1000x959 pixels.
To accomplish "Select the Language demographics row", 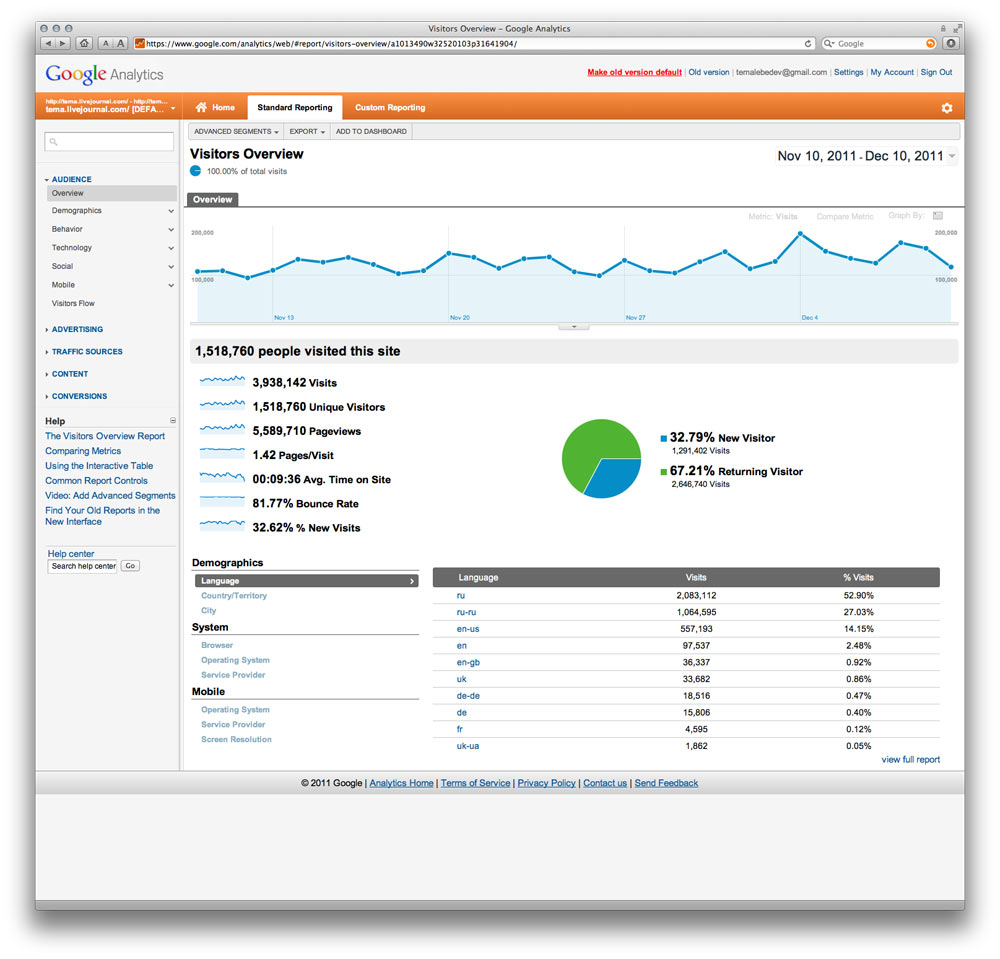I will coord(306,581).
